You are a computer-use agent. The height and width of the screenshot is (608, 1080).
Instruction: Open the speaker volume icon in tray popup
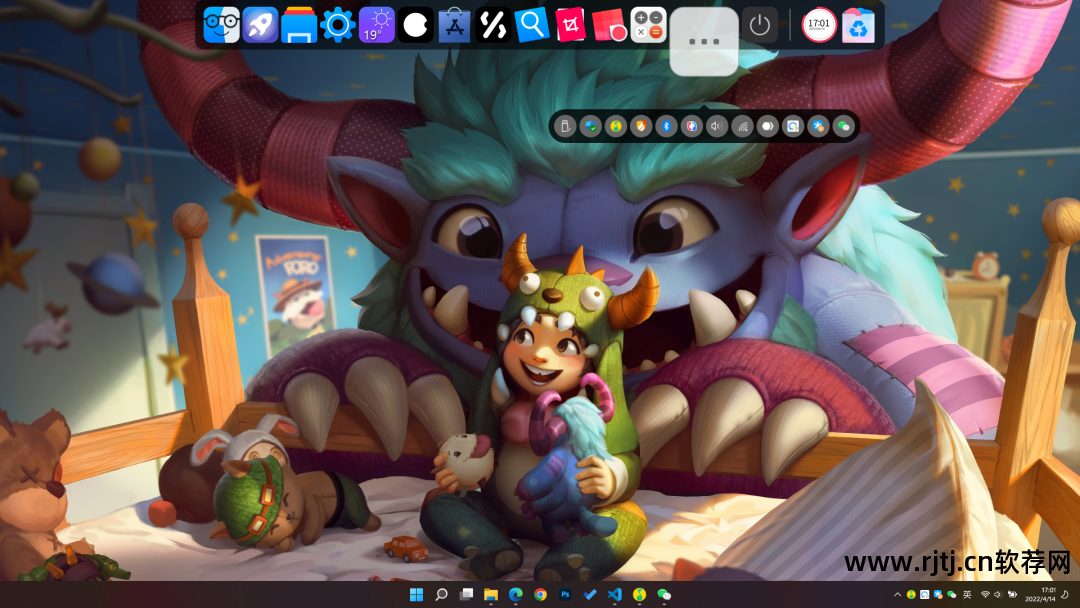click(x=717, y=126)
